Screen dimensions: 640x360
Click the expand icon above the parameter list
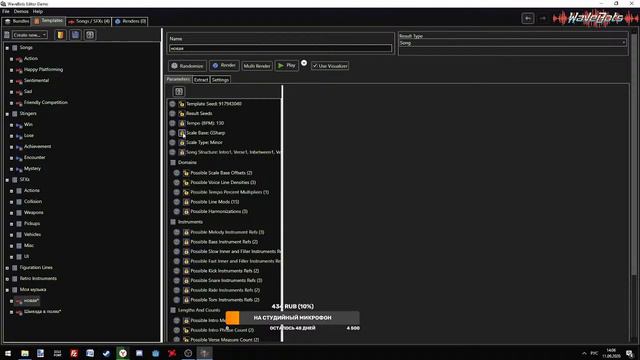tap(179, 91)
